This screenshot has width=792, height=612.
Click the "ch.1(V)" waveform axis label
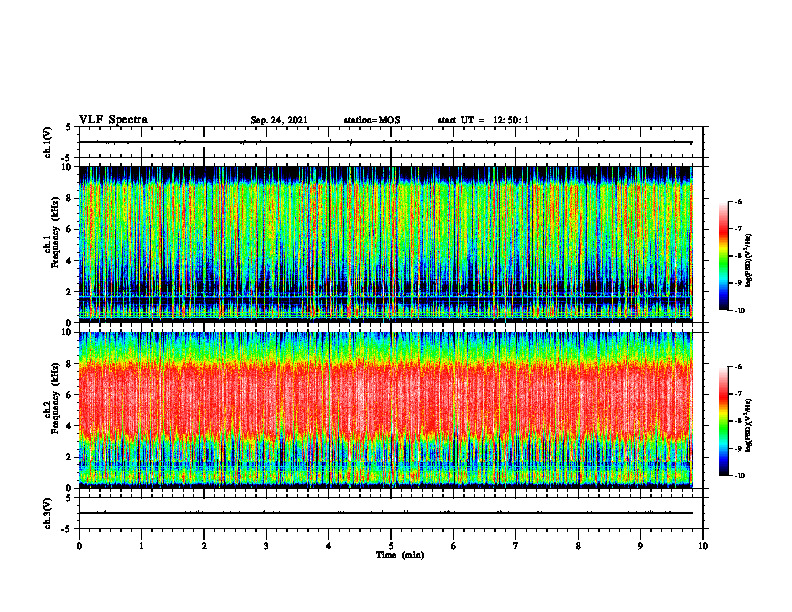point(48,142)
